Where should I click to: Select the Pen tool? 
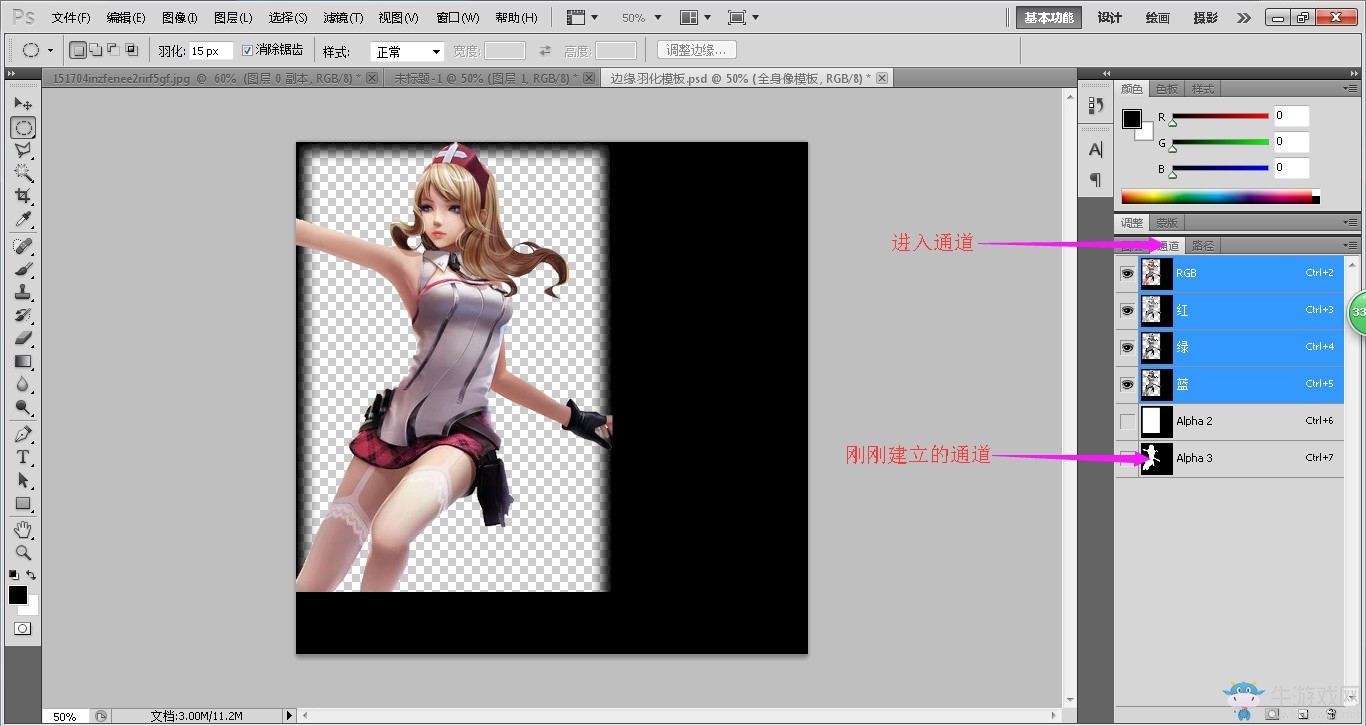[23, 434]
